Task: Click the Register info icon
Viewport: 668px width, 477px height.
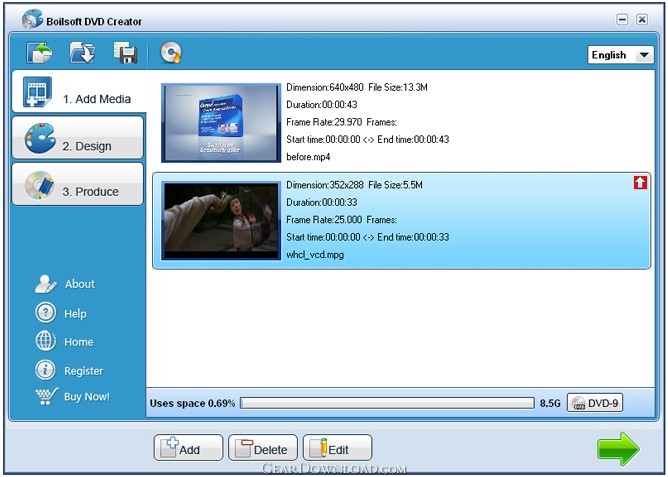Action: (45, 370)
